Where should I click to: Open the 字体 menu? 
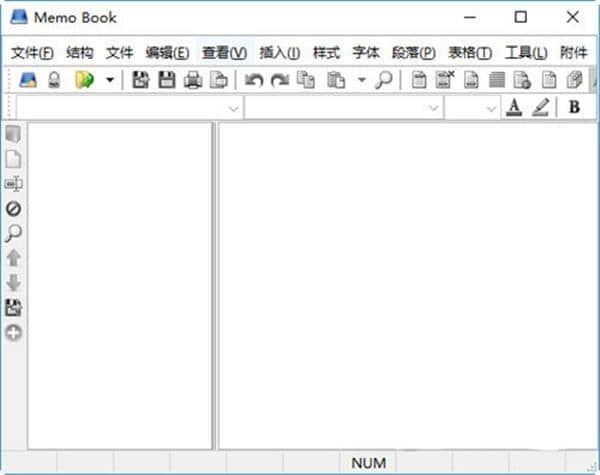[366, 52]
